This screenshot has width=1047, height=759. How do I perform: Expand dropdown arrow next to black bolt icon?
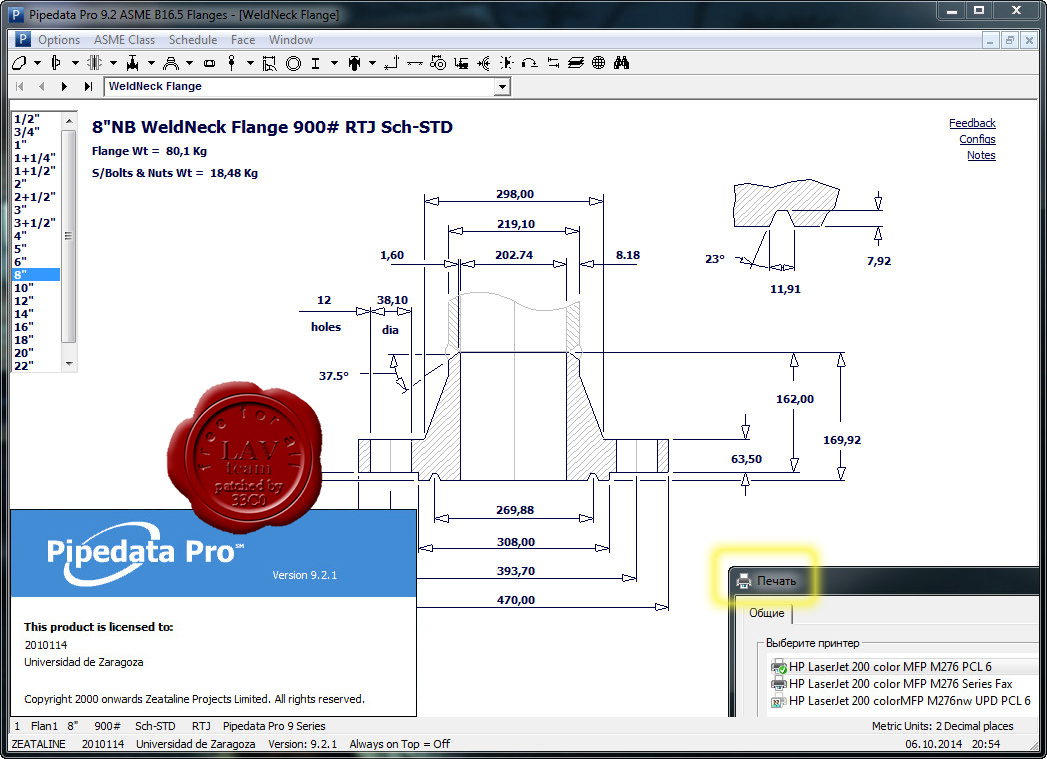pyautogui.click(x=372, y=63)
